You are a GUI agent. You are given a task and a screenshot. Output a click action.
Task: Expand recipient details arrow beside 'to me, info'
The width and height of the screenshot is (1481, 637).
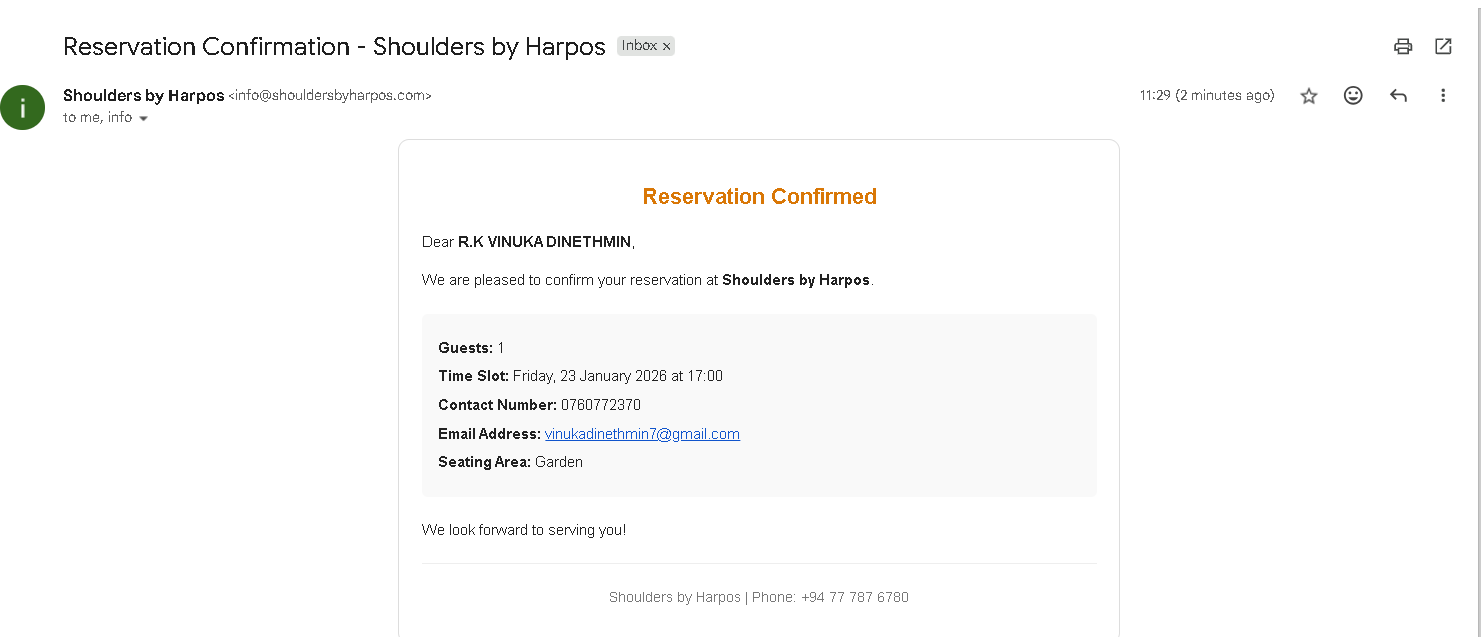pos(143,118)
